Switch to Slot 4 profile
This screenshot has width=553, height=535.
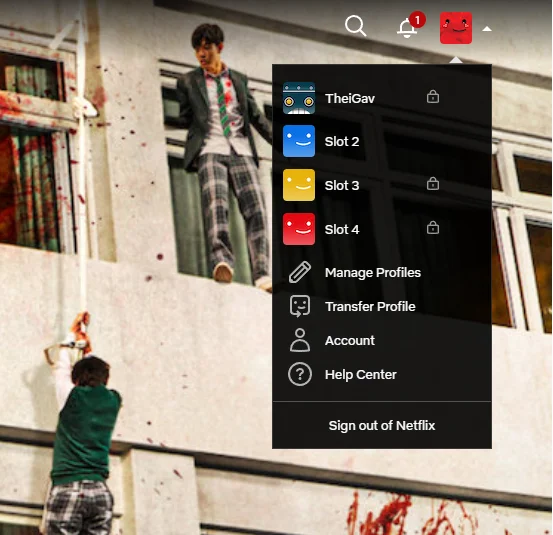pos(342,230)
